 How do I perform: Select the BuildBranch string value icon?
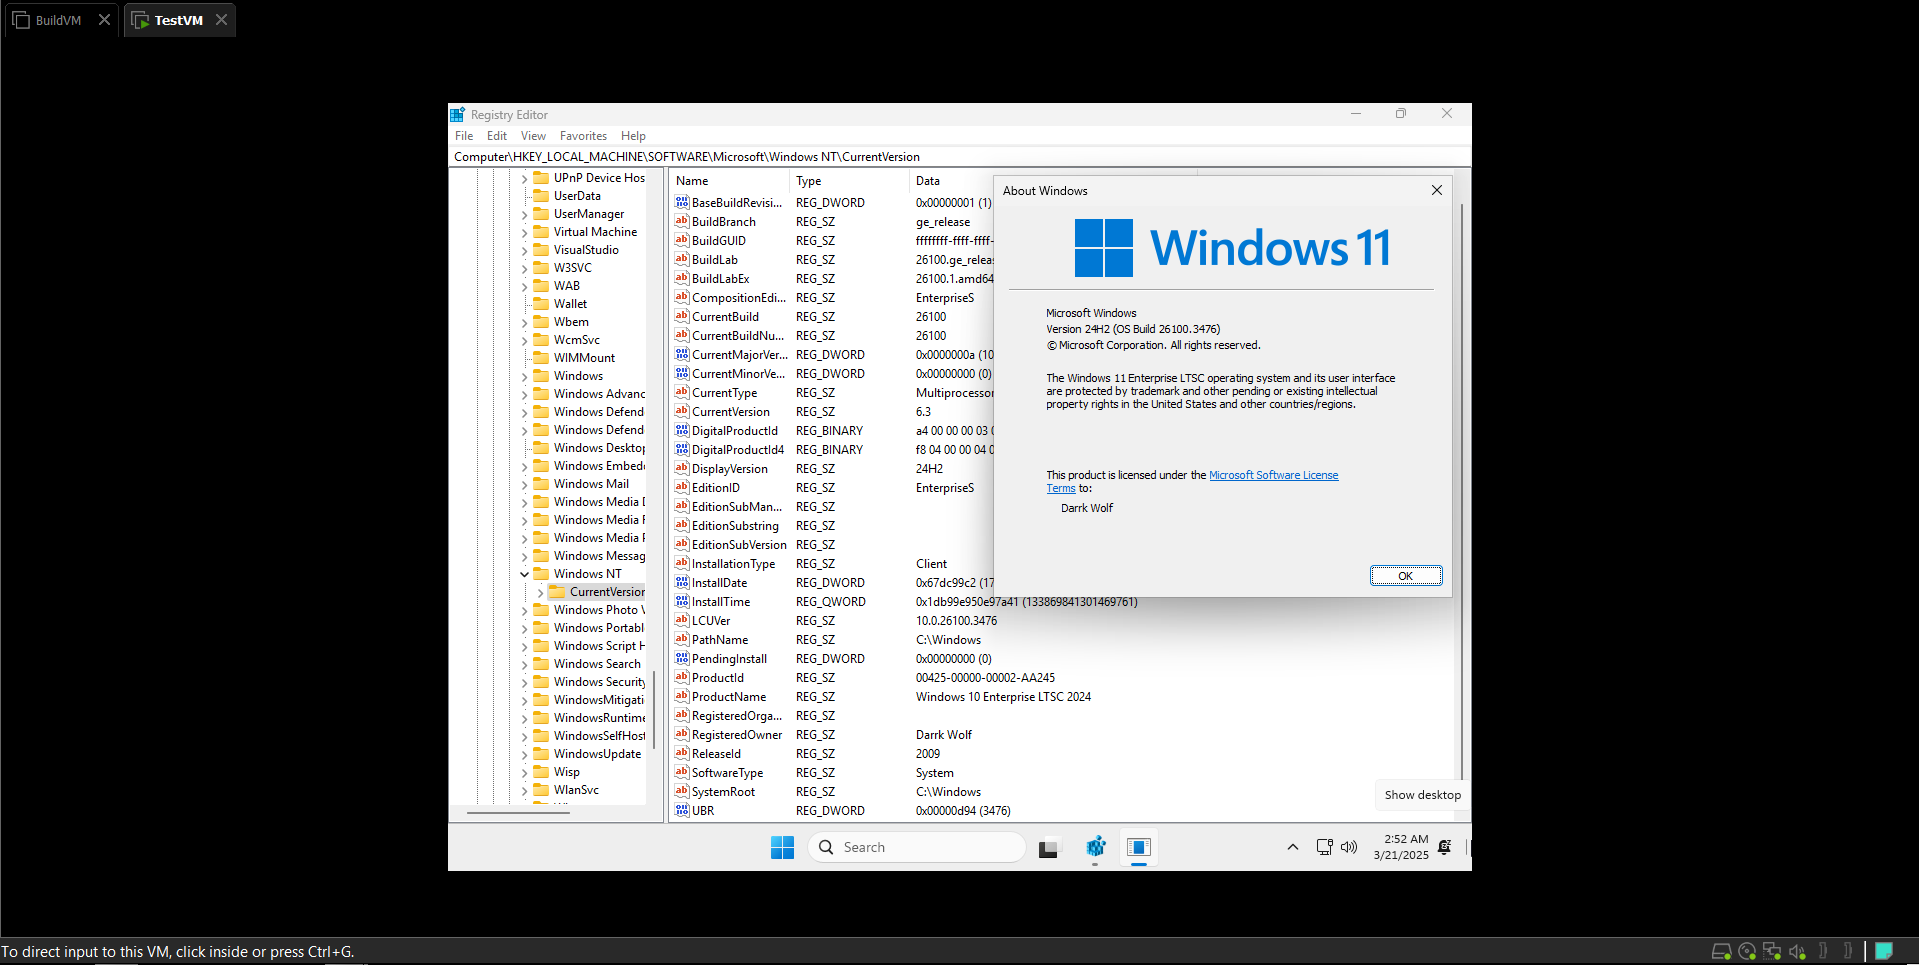[682, 221]
